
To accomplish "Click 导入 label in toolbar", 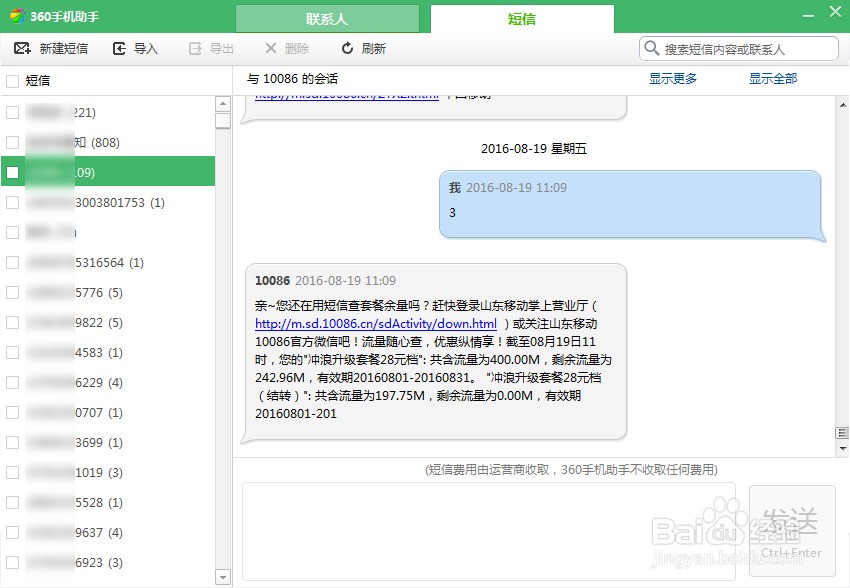I will tap(146, 49).
